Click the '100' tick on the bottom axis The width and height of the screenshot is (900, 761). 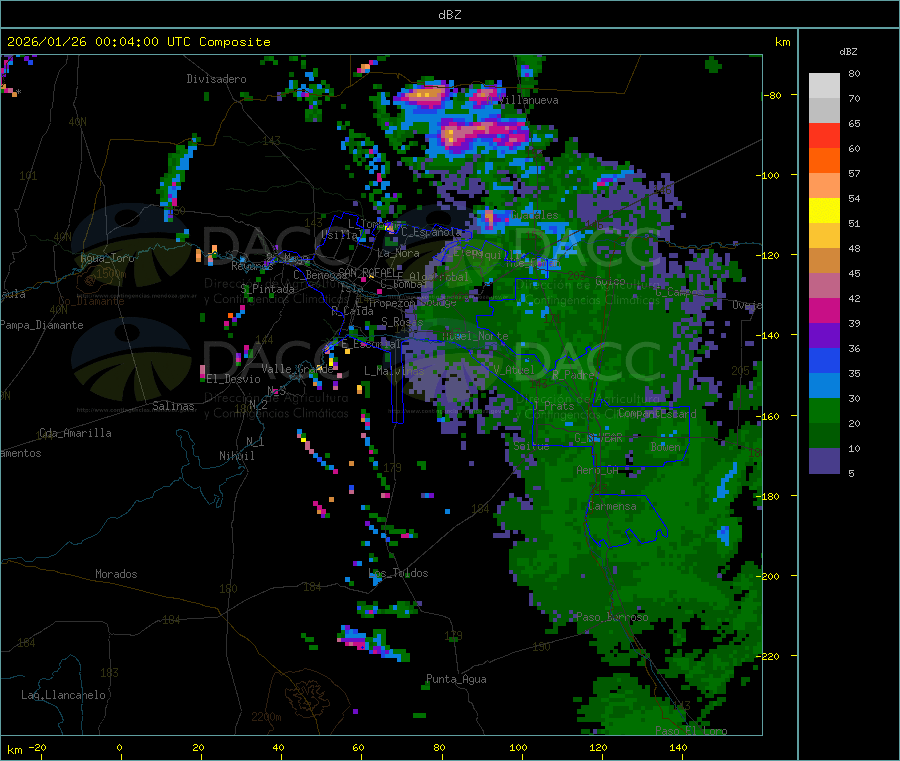(x=518, y=747)
